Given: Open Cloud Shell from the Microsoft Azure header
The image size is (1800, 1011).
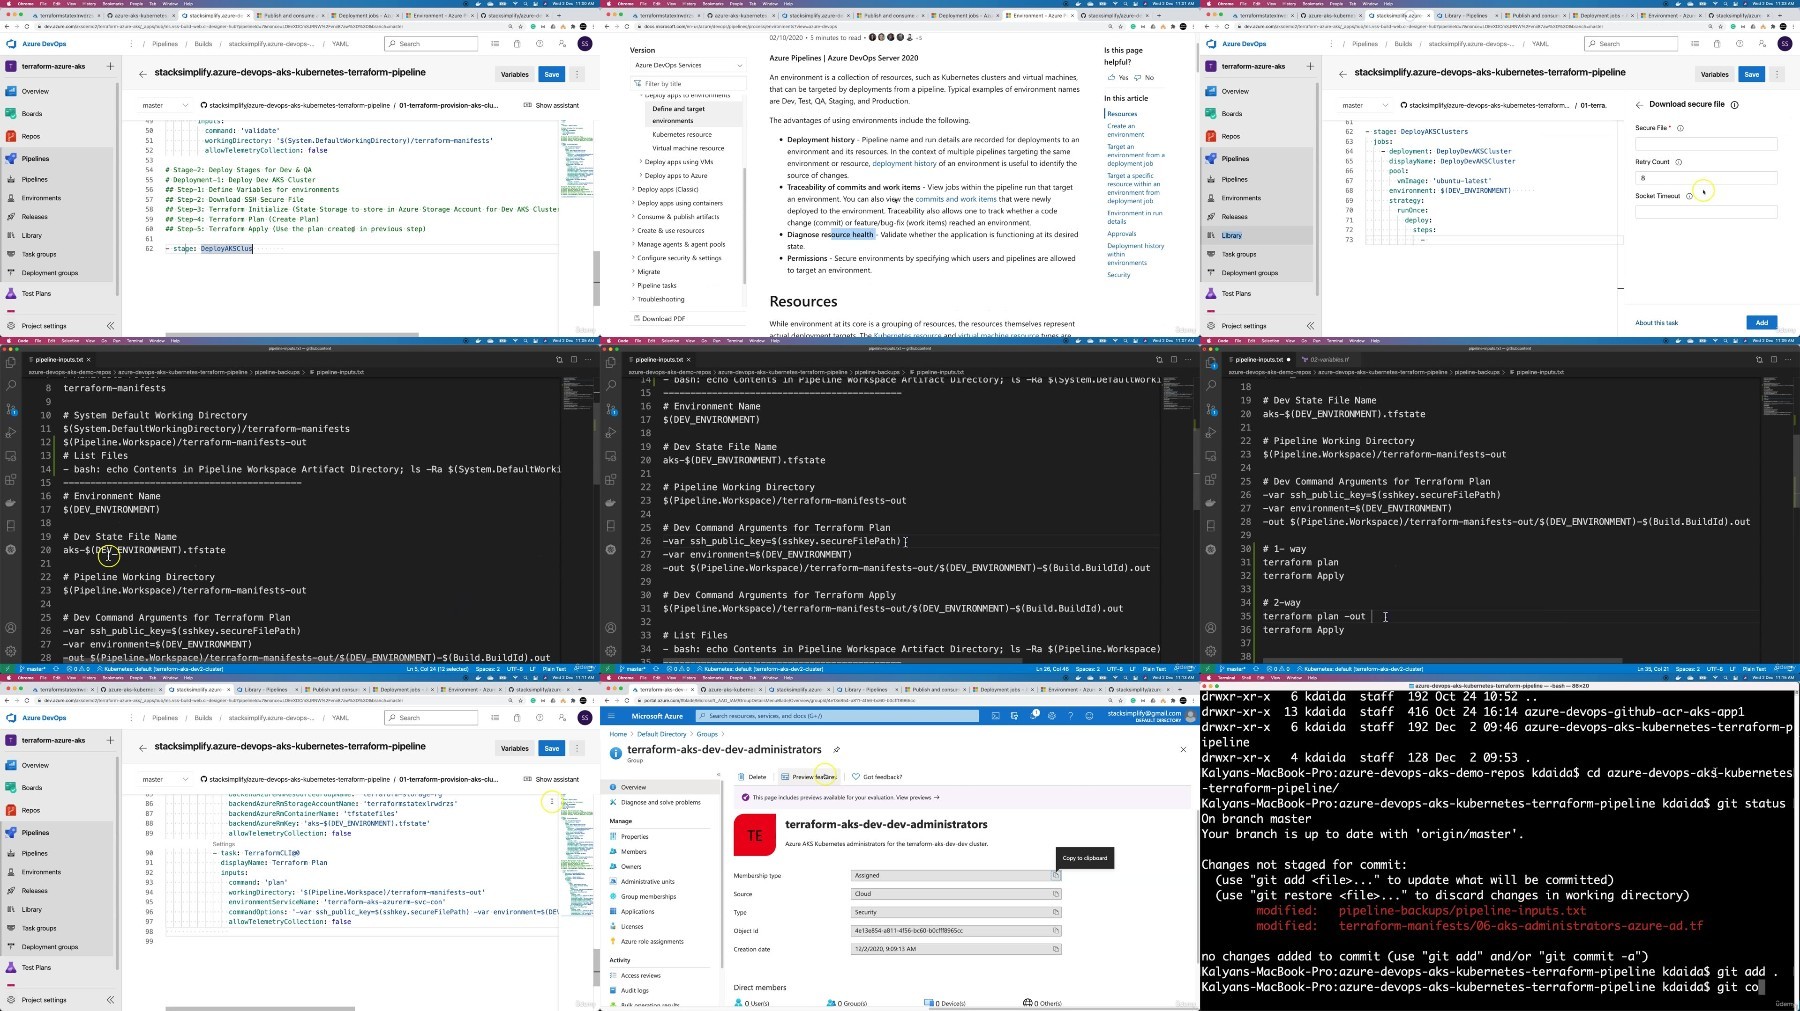Looking at the screenshot, I should tap(996, 716).
